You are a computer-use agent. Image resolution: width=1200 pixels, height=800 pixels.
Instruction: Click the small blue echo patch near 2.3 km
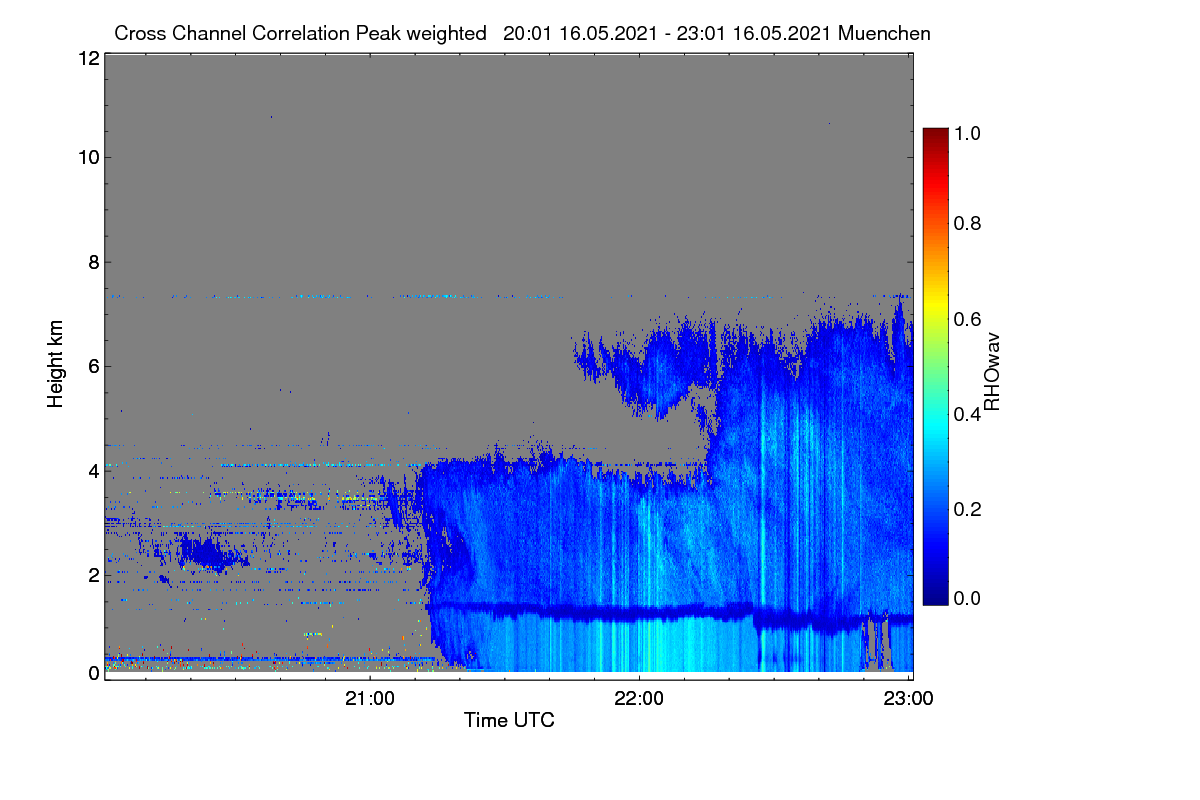pos(210,553)
